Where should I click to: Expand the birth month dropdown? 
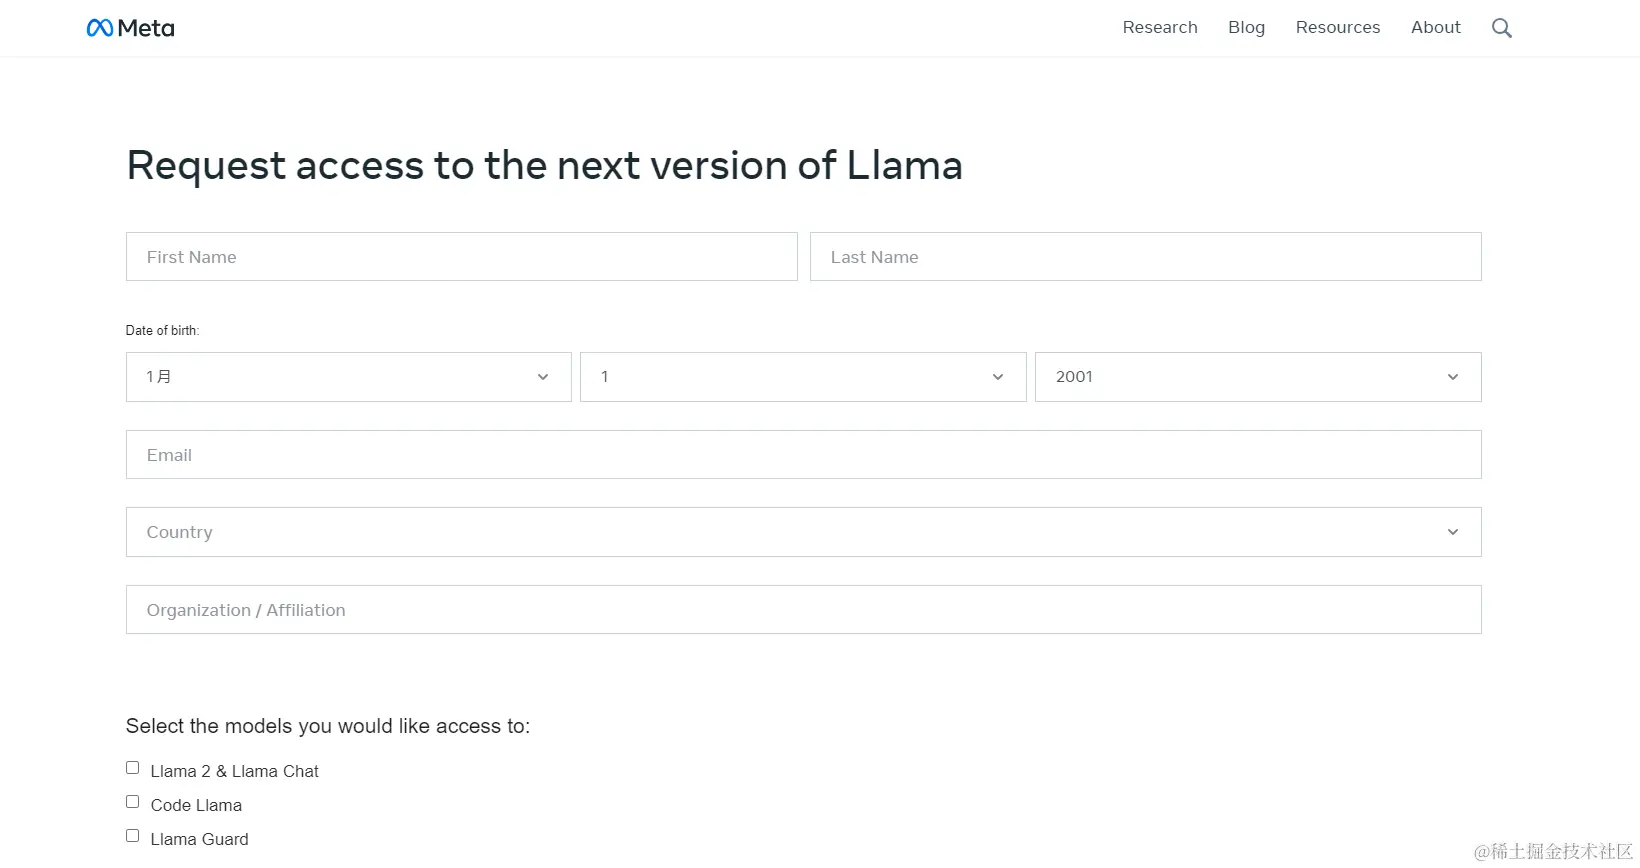tap(348, 377)
